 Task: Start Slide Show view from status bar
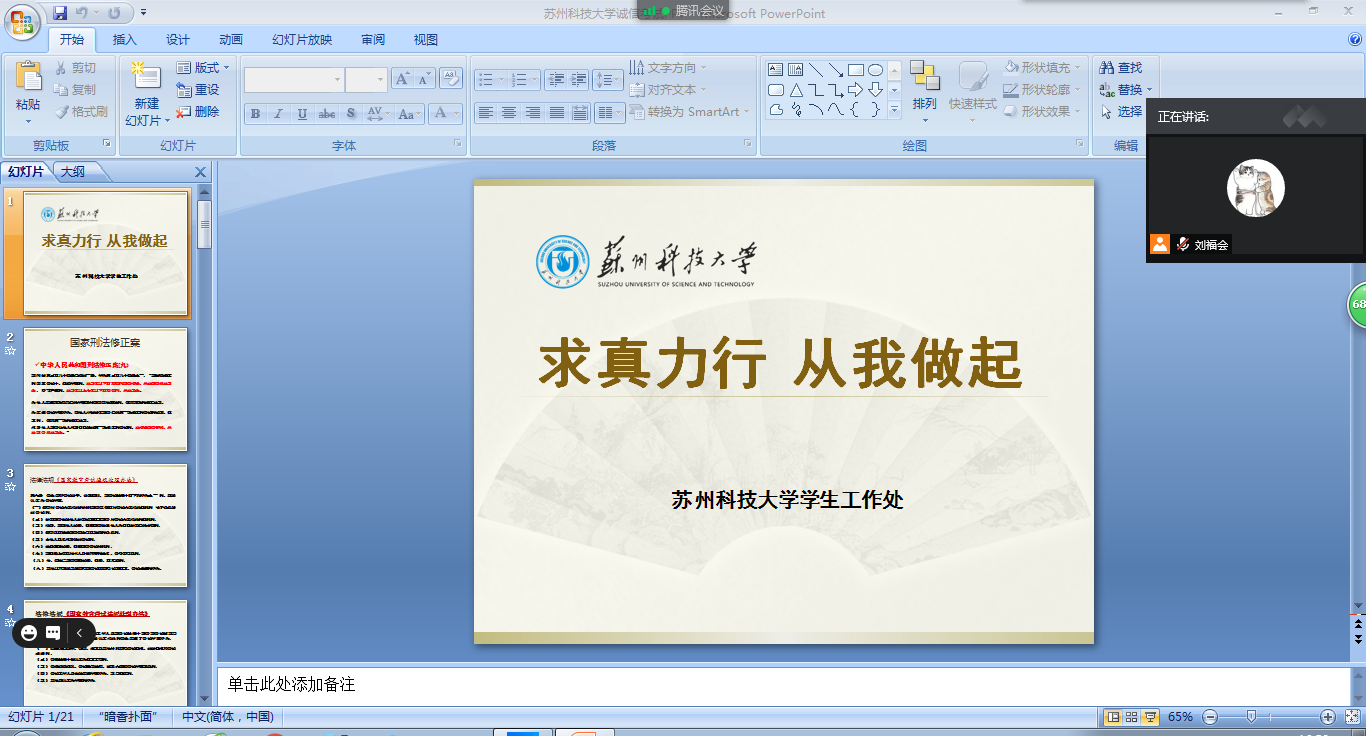coord(1150,717)
